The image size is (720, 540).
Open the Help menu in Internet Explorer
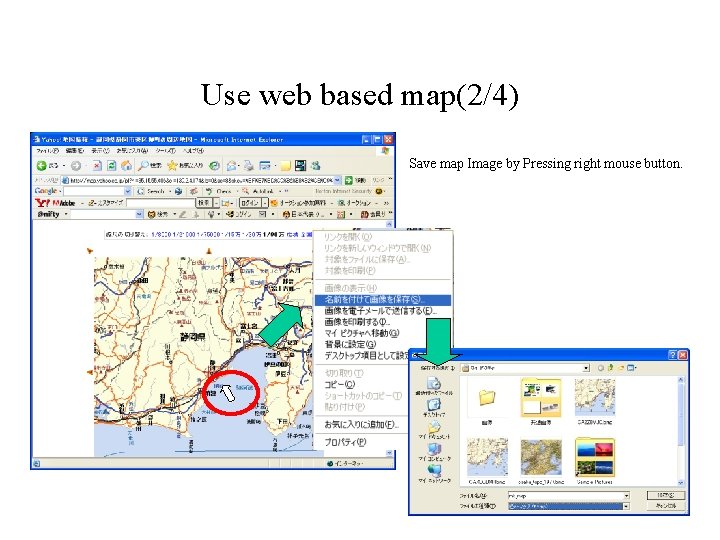(x=193, y=150)
